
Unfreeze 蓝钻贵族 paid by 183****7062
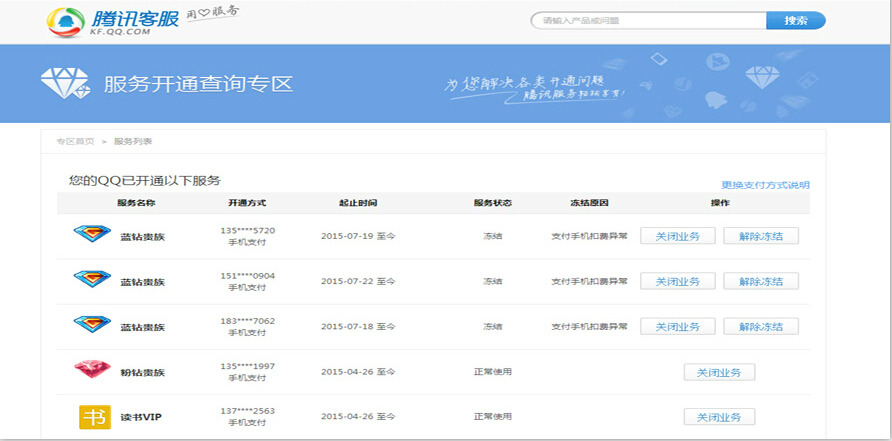[x=761, y=327]
